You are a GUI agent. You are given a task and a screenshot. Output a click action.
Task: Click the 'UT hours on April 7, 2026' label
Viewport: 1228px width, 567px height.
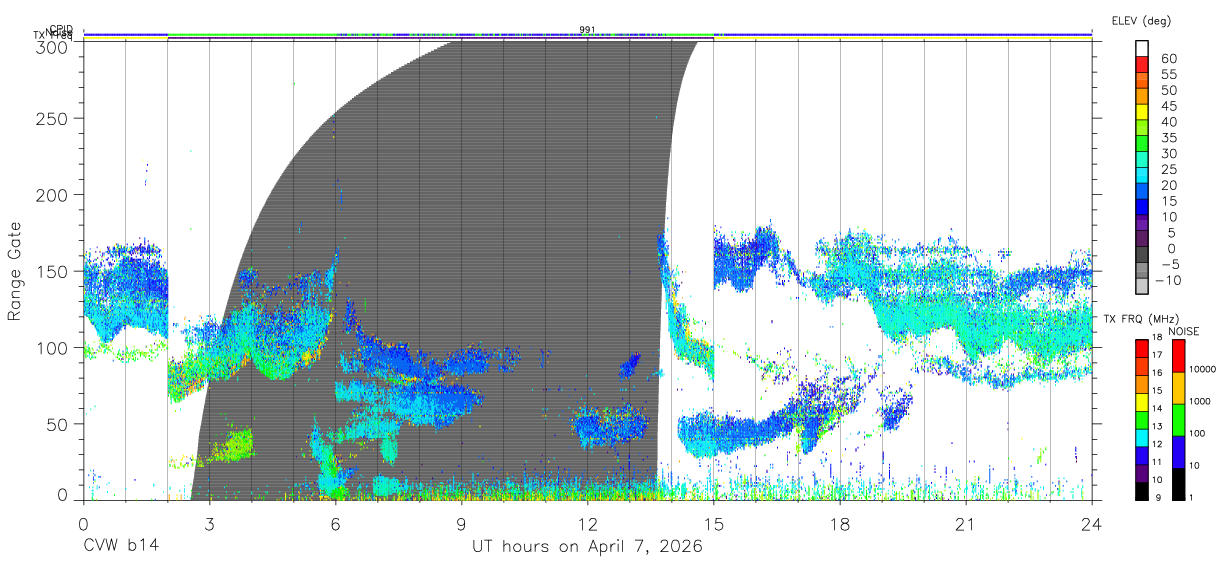[x=587, y=547]
